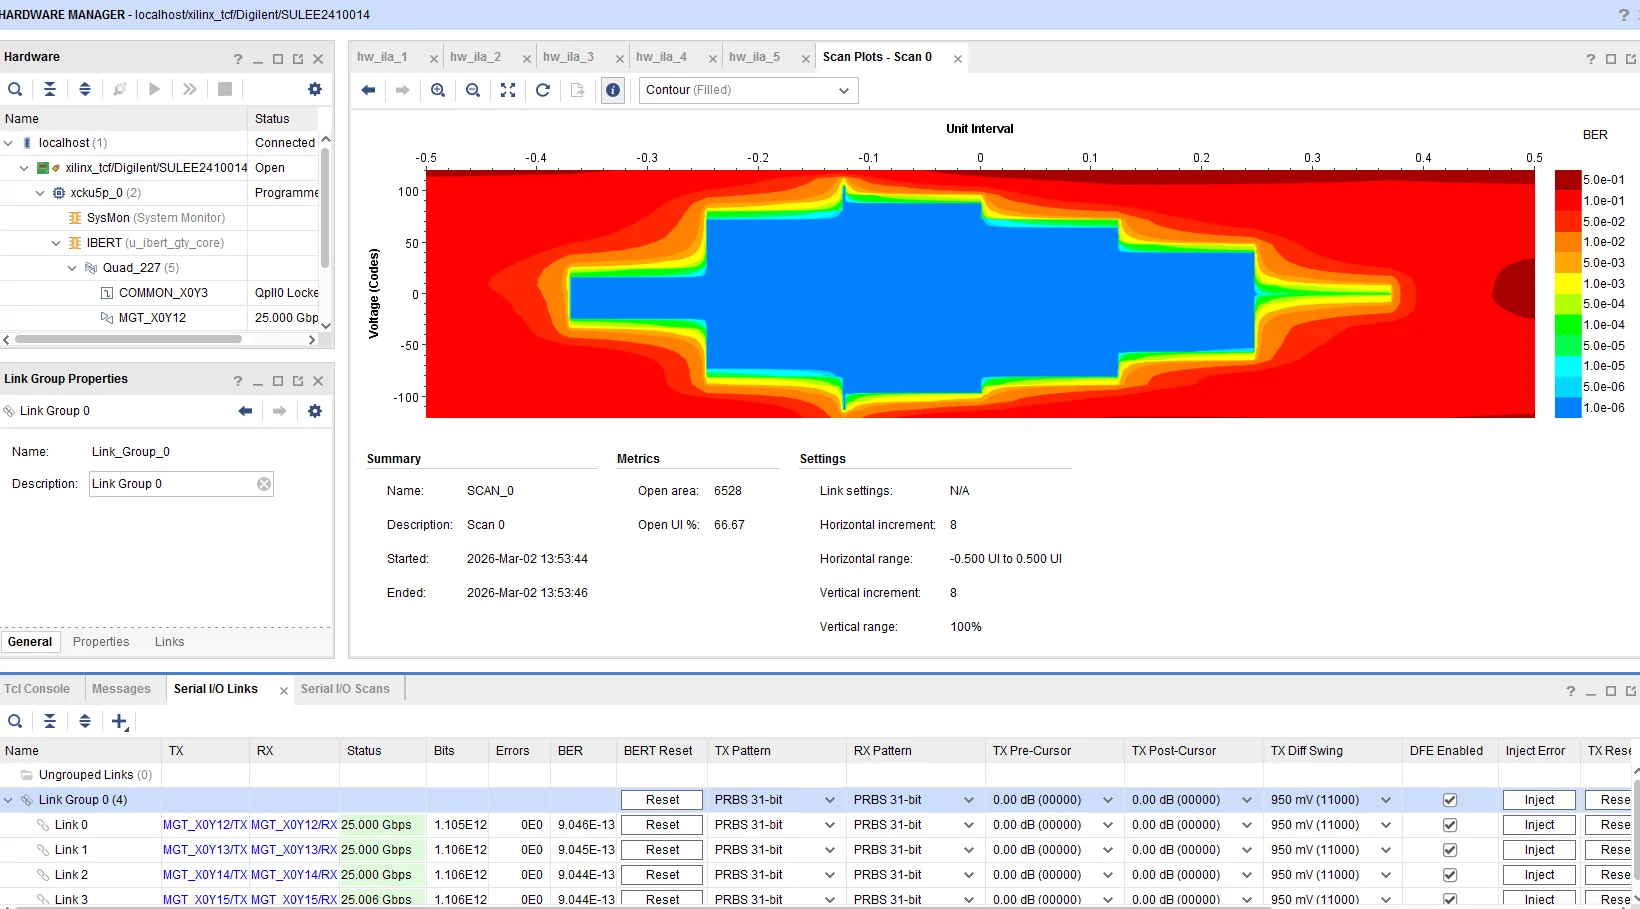Click the zoom in icon in scan plot toolbar
Viewport: 1640px width, 909px height.
(x=438, y=90)
